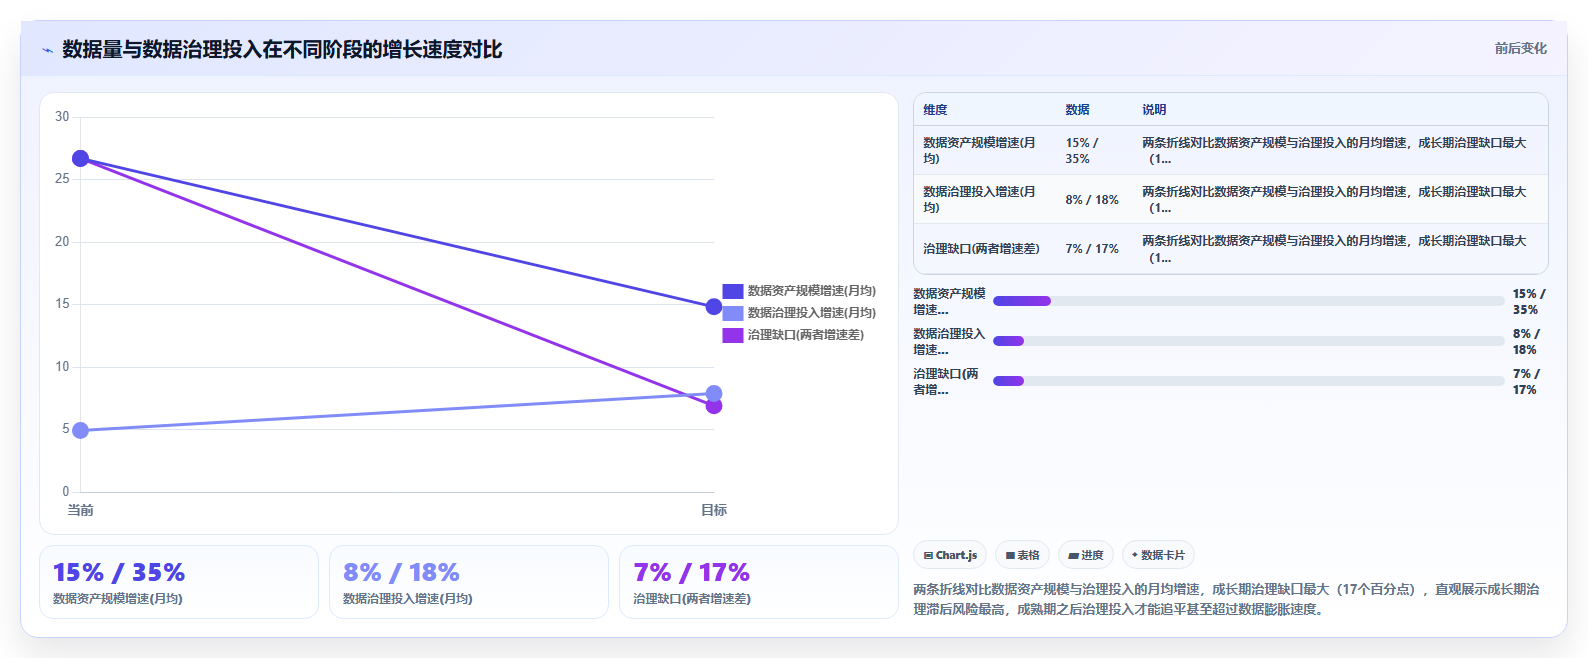Click the 数据资产规模增速 progress bar
The height and width of the screenshot is (658, 1588).
pos(1248,301)
